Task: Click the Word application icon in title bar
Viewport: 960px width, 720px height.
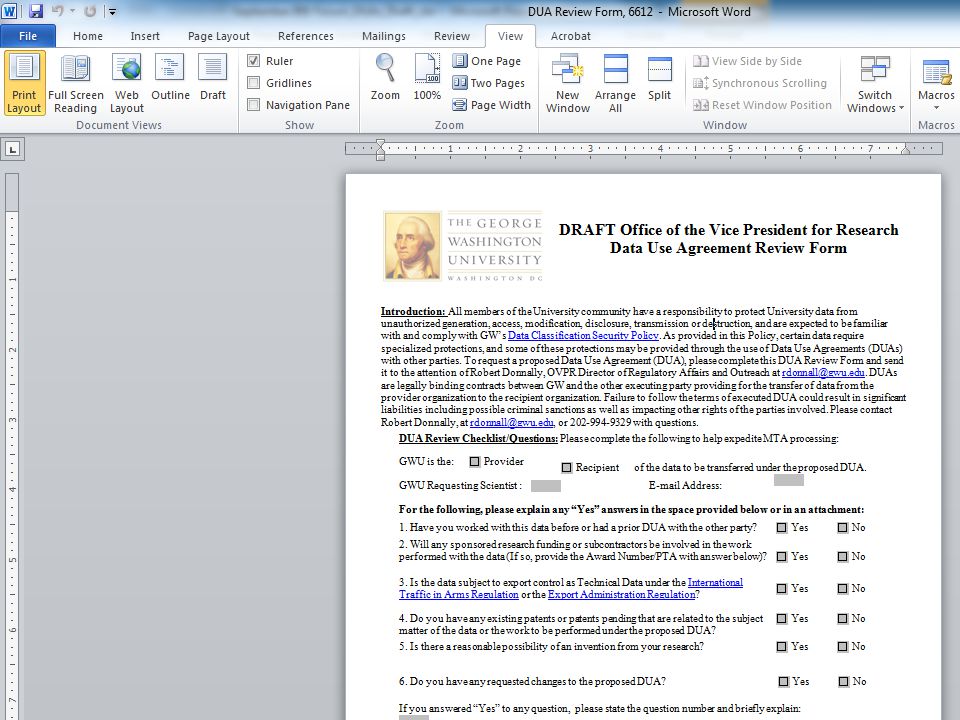Action: pyautogui.click(x=10, y=11)
